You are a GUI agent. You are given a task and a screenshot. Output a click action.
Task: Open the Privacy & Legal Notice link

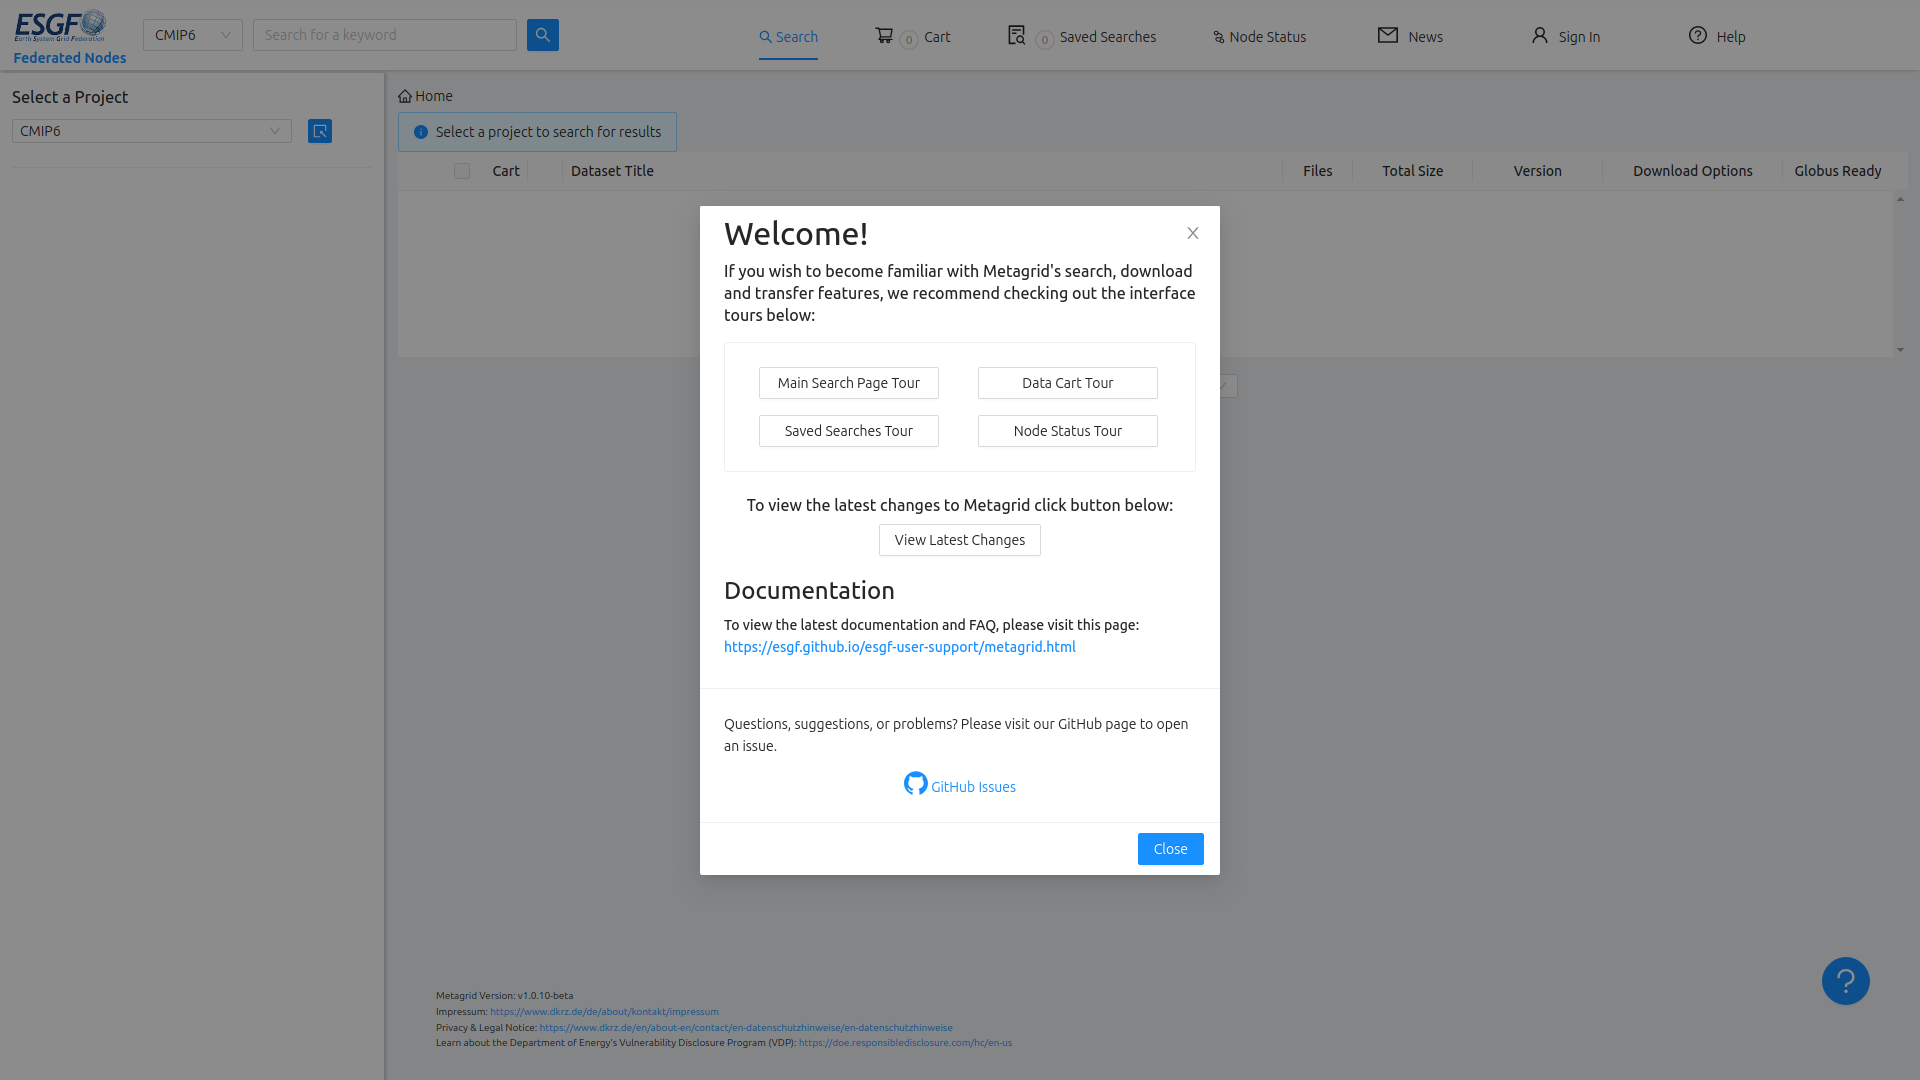point(746,1028)
